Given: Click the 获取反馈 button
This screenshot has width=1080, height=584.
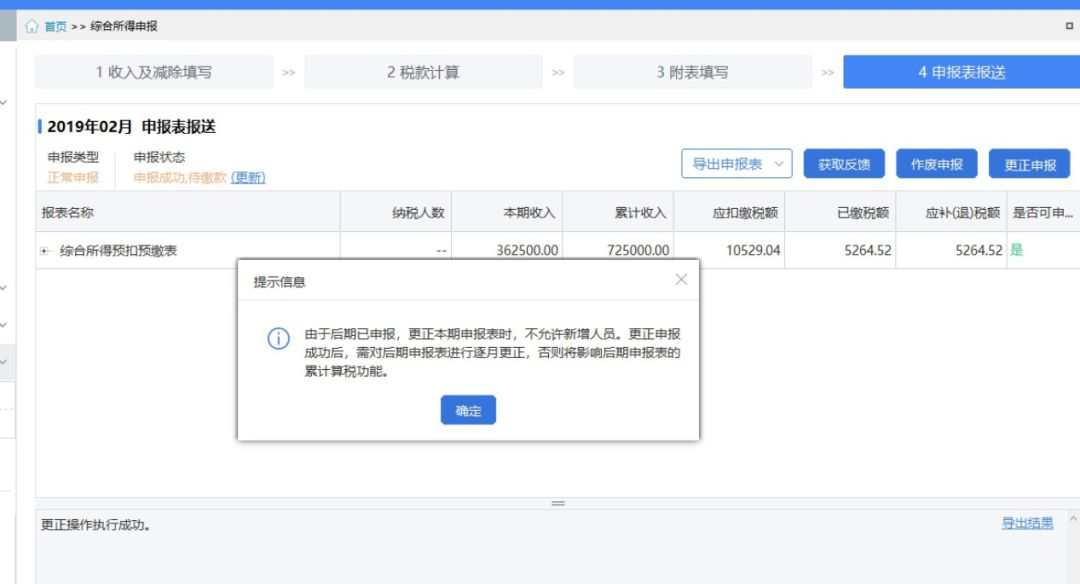Looking at the screenshot, I should tap(844, 164).
